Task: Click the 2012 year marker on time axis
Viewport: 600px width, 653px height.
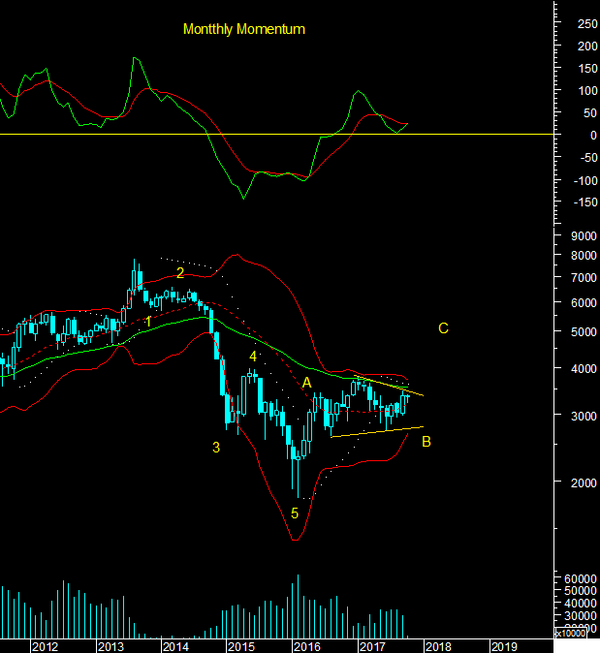Action: (x=44, y=646)
